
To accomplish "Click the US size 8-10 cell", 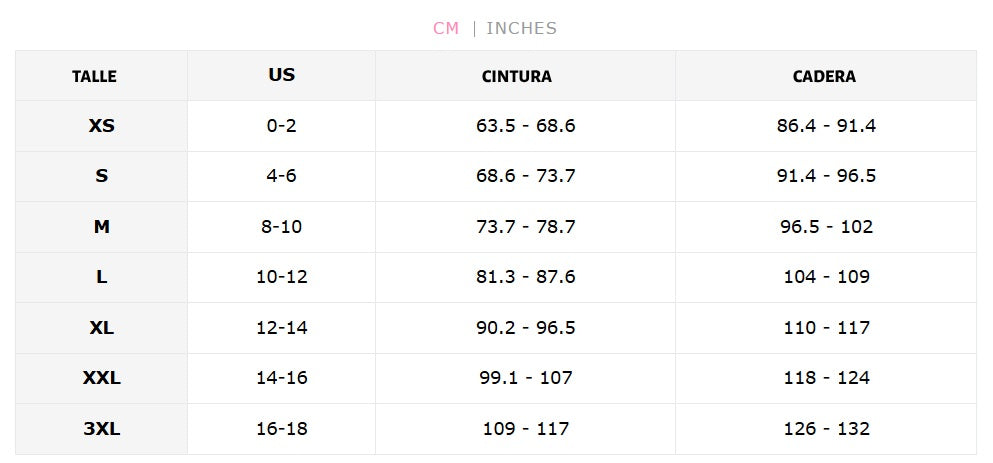I will 281,227.
